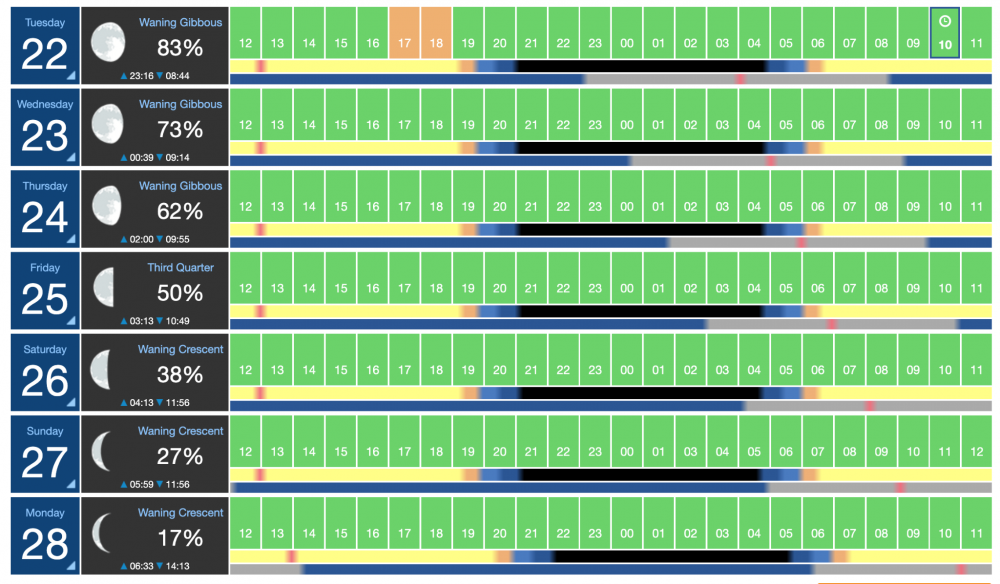Image resolution: width=1000 pixels, height=584 pixels.
Task: Select hour 21 cell on Saturday row
Action: pos(531,359)
